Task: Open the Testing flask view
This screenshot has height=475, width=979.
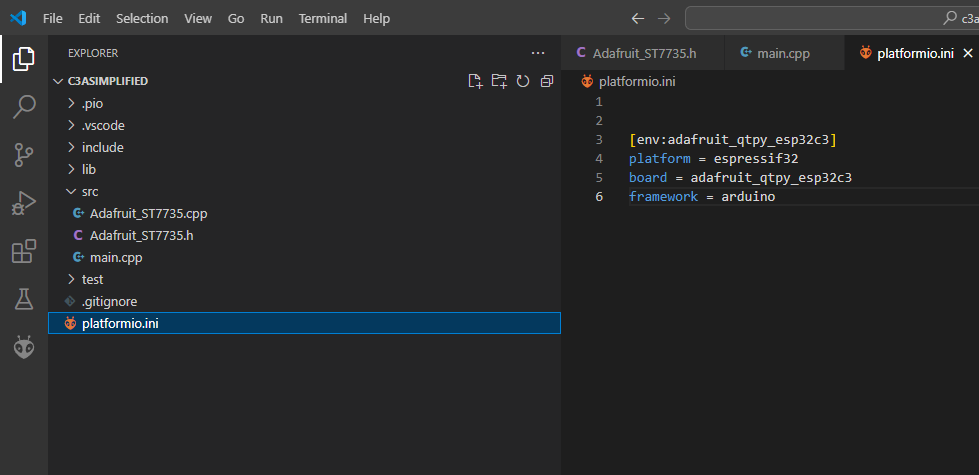Action: click(24, 299)
